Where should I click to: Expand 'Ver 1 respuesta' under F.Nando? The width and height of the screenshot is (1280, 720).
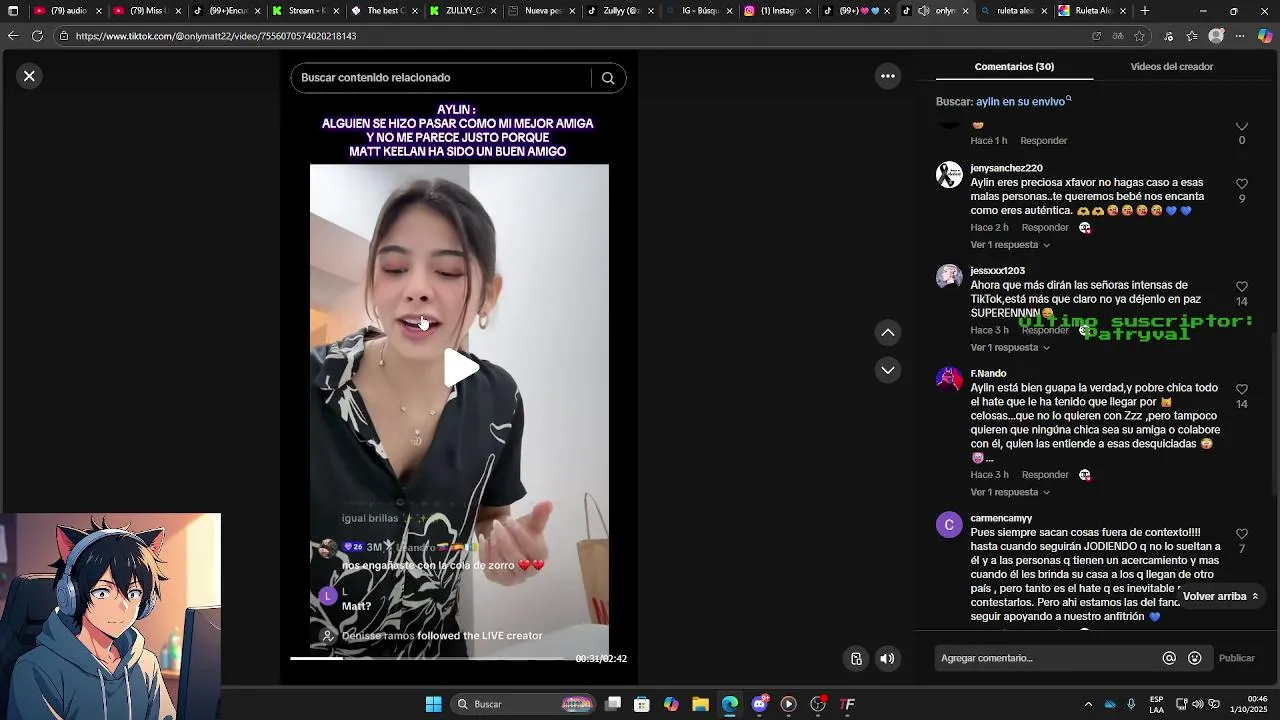coord(1009,493)
